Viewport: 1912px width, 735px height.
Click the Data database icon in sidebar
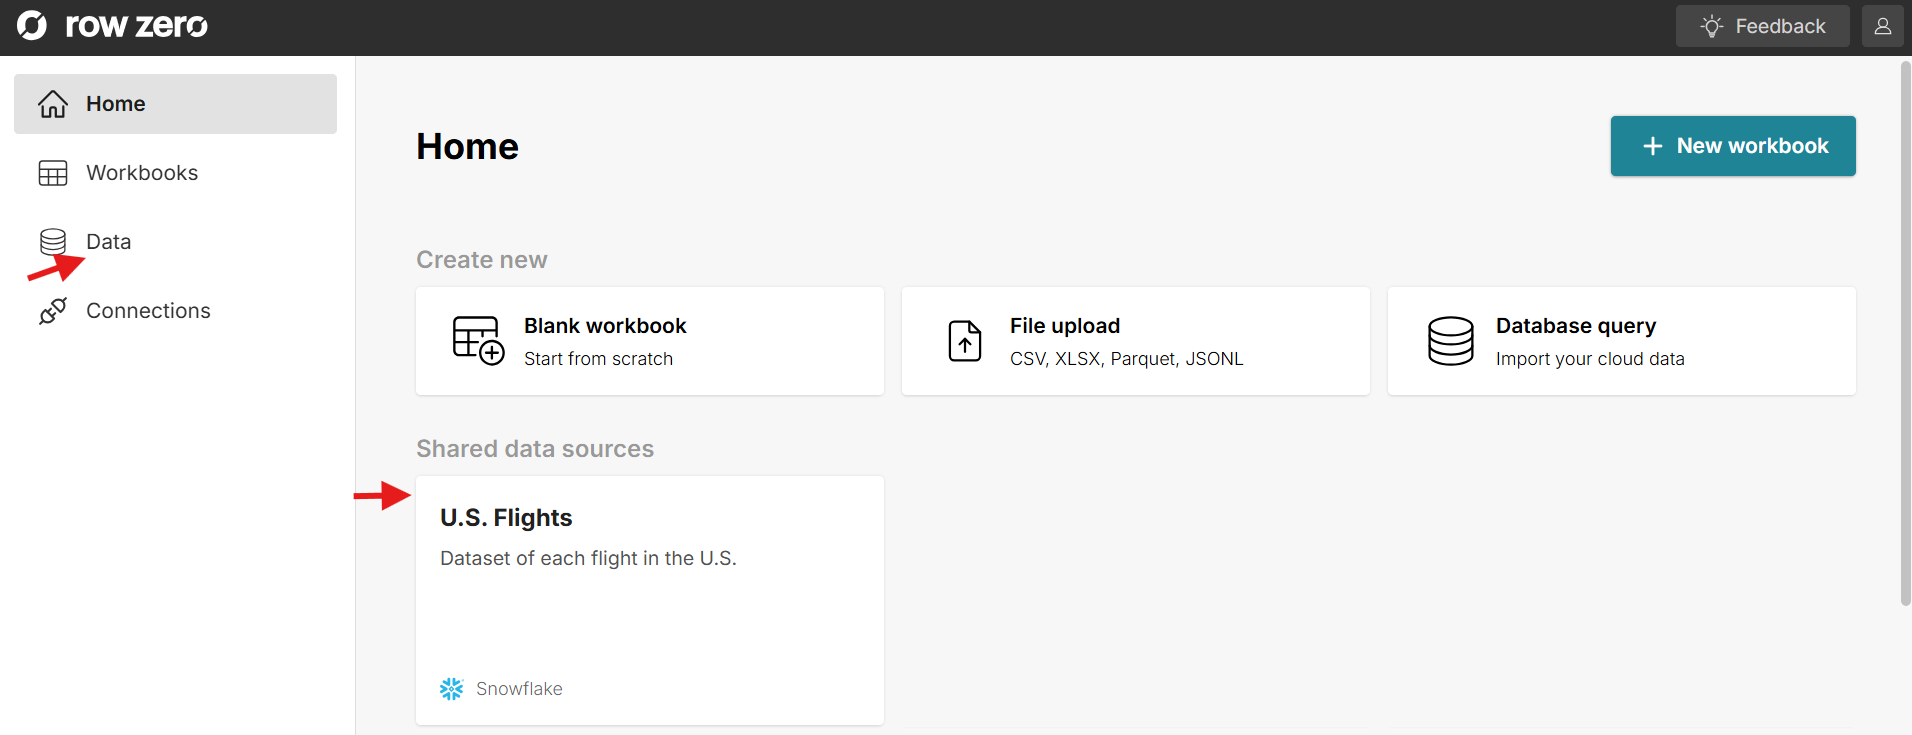[53, 241]
